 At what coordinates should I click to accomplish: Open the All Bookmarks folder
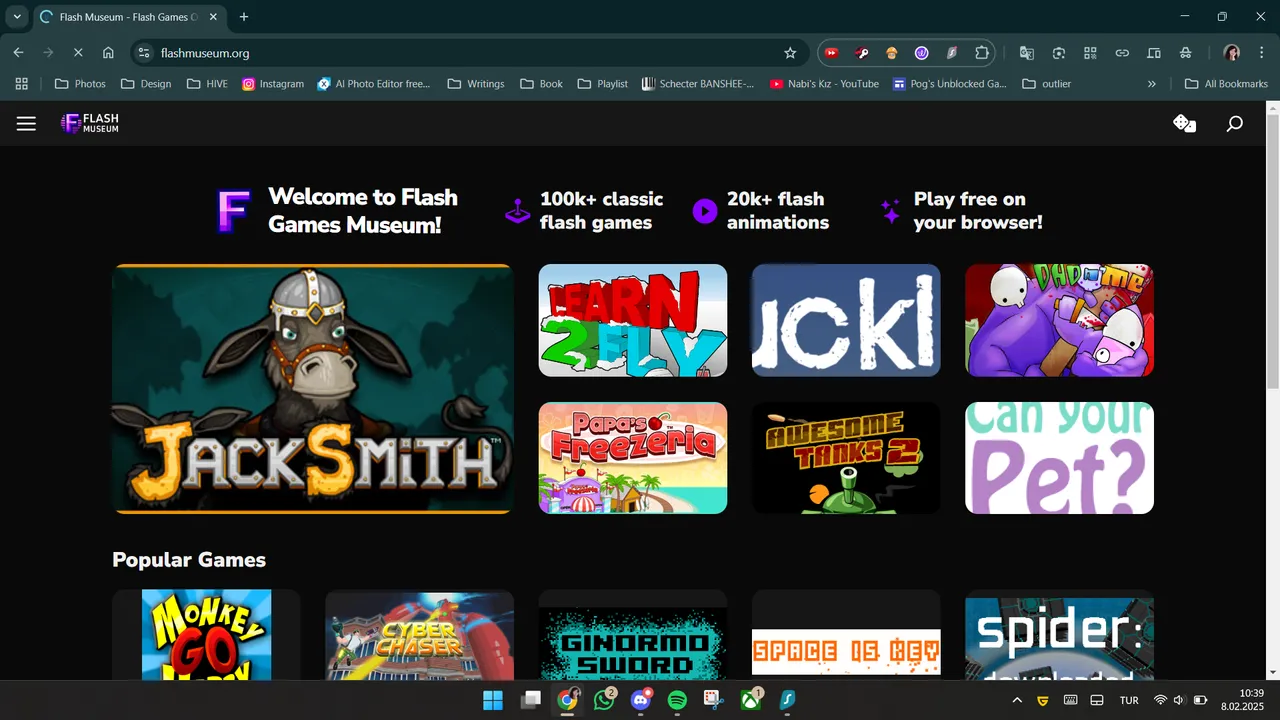1226,84
